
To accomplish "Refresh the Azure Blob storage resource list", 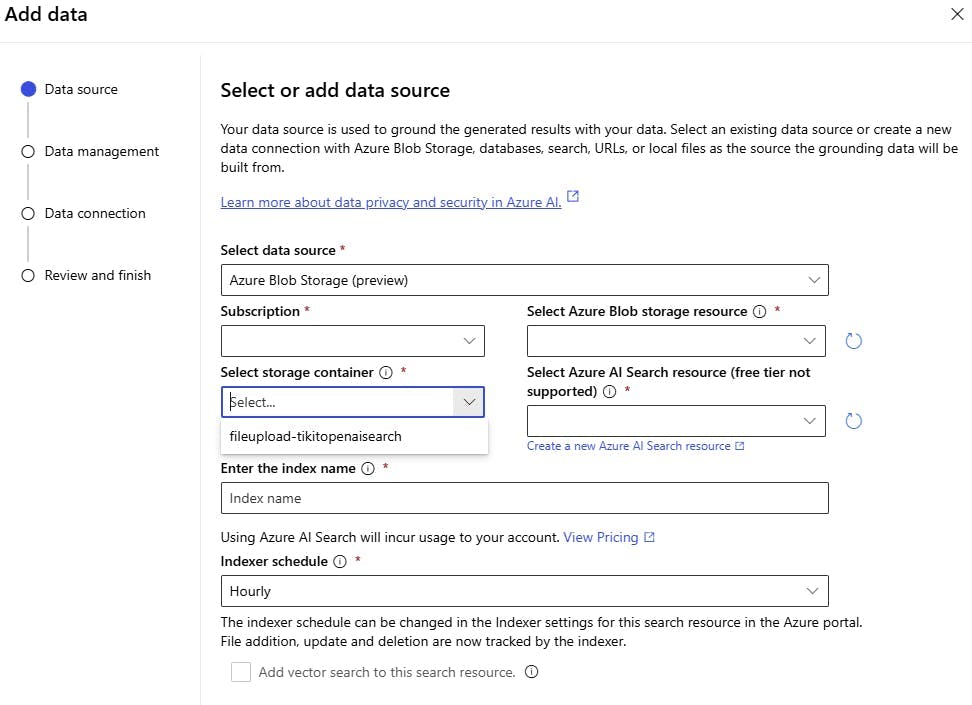I will [x=853, y=341].
